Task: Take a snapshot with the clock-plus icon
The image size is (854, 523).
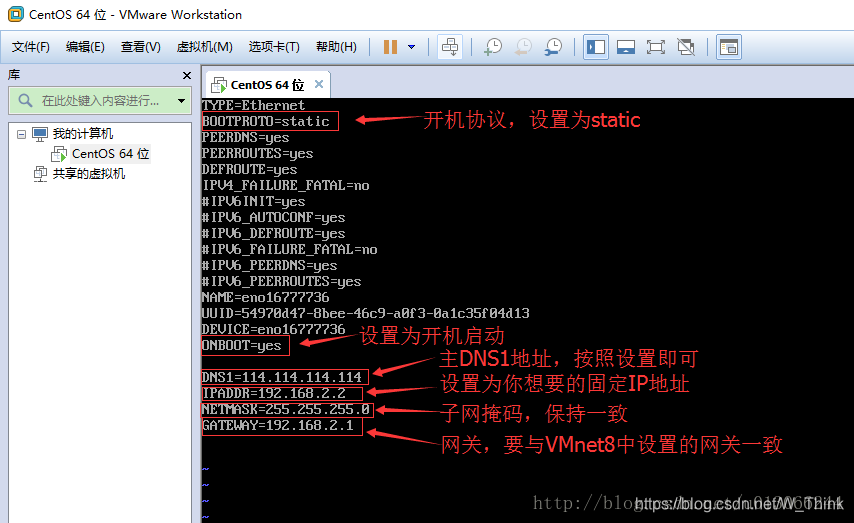Action: (493, 47)
